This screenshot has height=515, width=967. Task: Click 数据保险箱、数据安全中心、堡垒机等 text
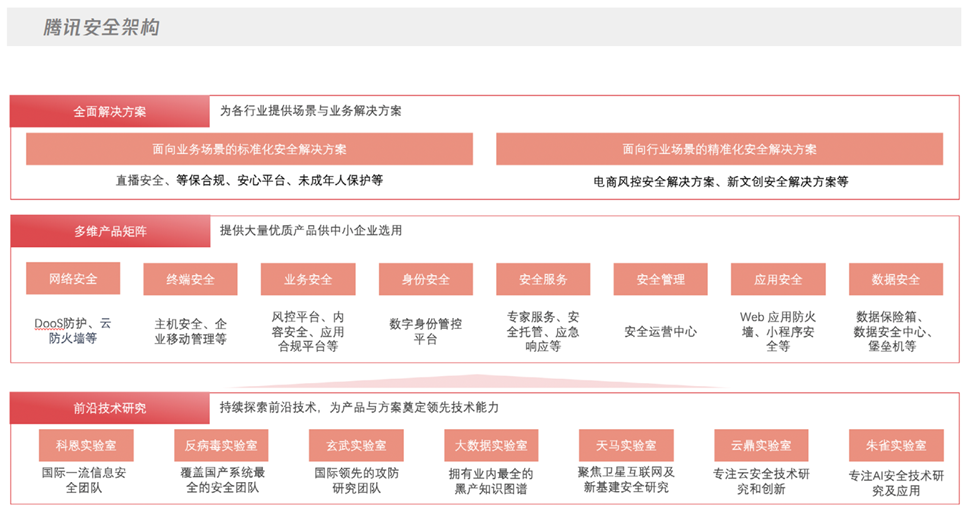coord(894,331)
